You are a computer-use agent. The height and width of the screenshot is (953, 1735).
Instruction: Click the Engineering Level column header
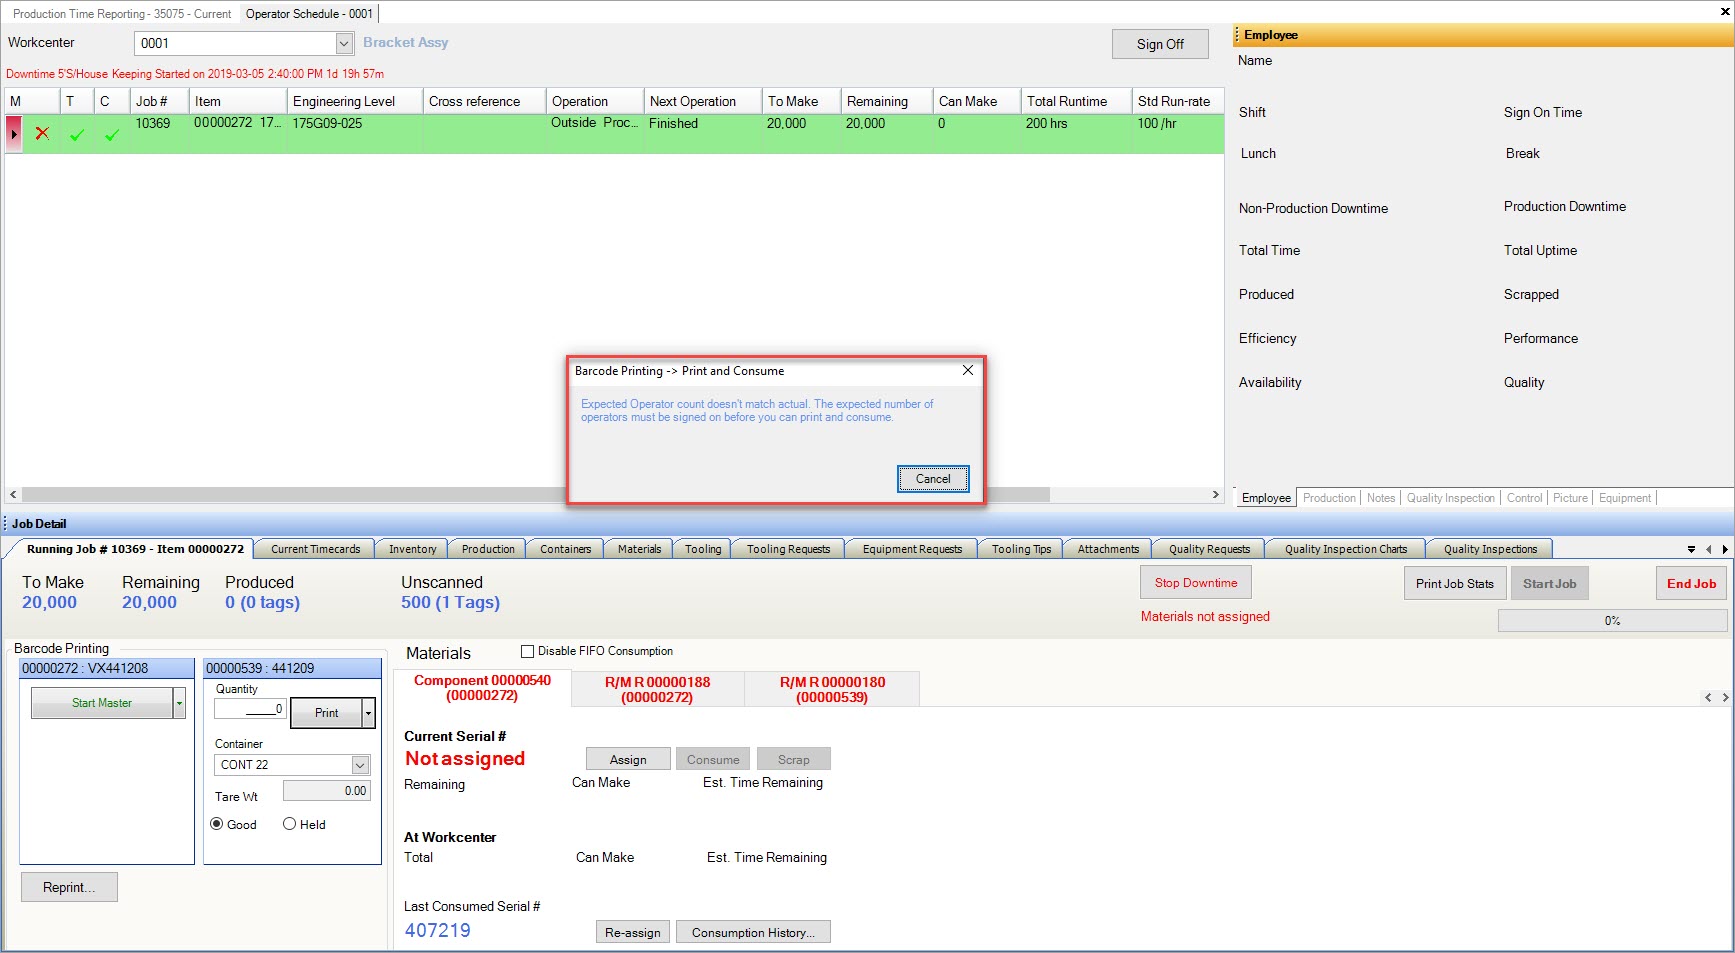(354, 101)
